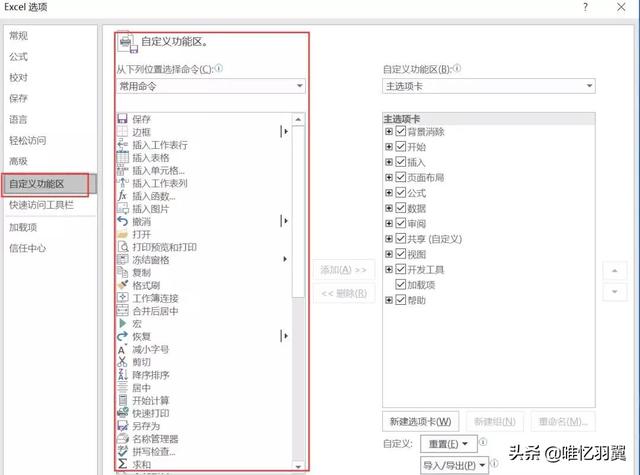
Task: Toggle the 加载项 checkbox in ribbon list
Action: pos(400,284)
